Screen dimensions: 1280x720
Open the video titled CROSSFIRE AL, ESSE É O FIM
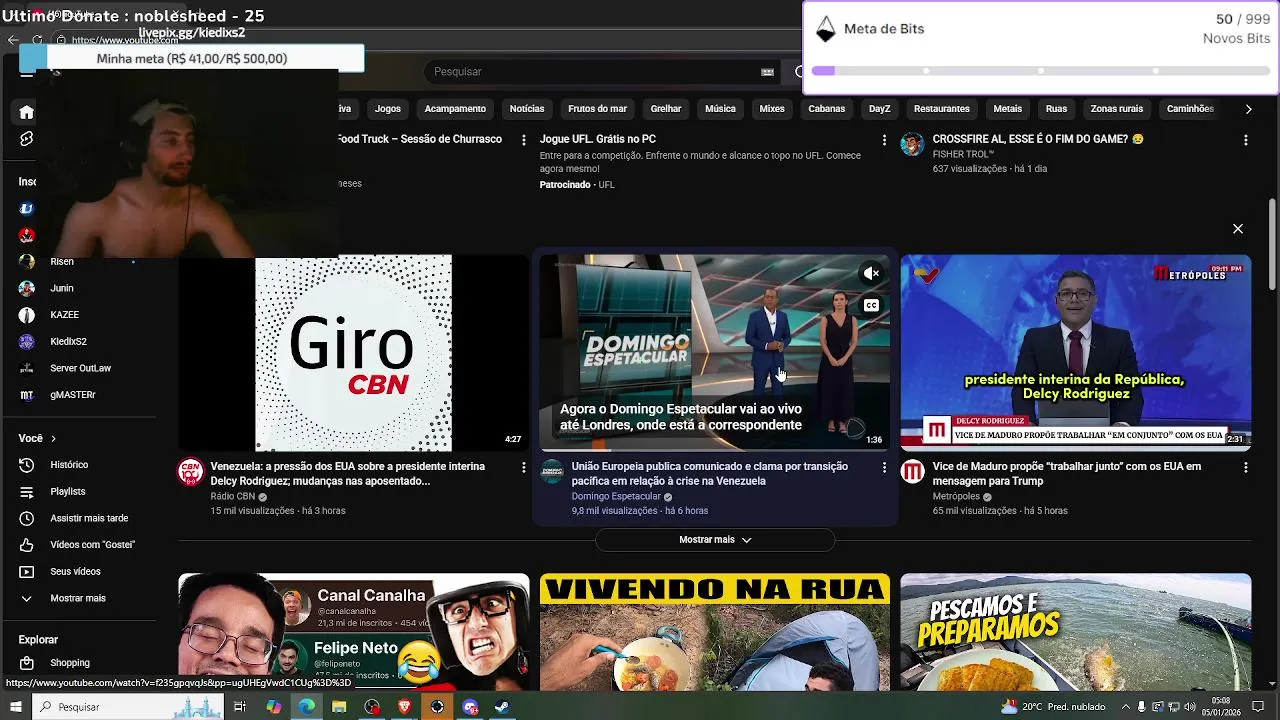tap(1038, 139)
